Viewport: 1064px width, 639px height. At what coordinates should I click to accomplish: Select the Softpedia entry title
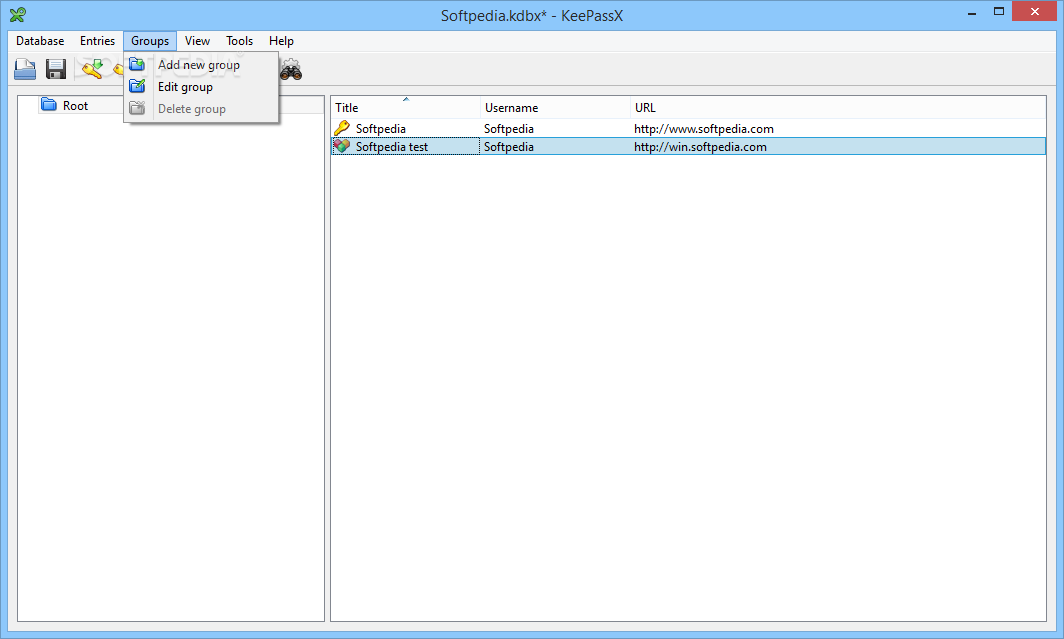(x=381, y=129)
